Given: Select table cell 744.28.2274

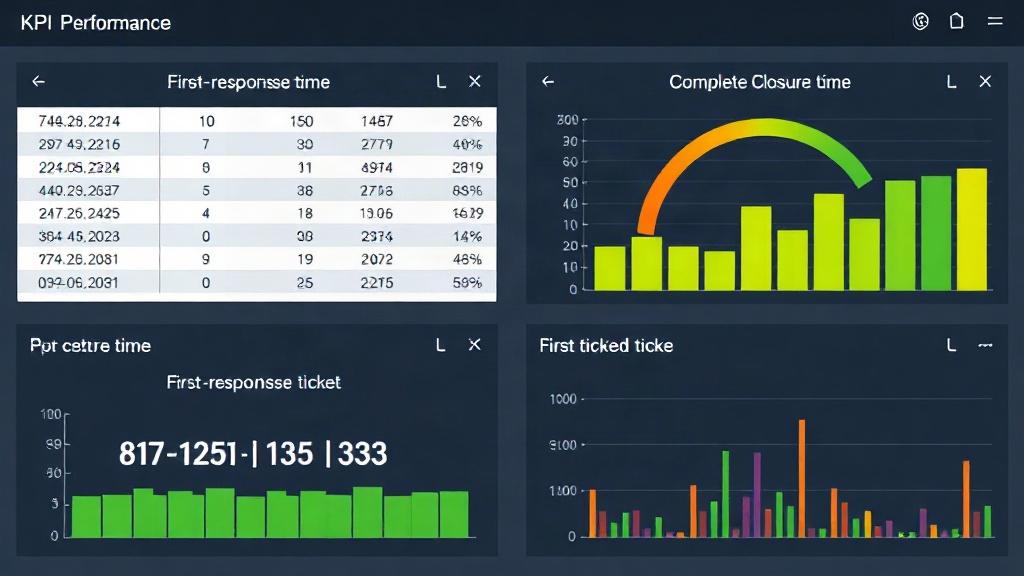Looking at the screenshot, I should pyautogui.click(x=79, y=121).
